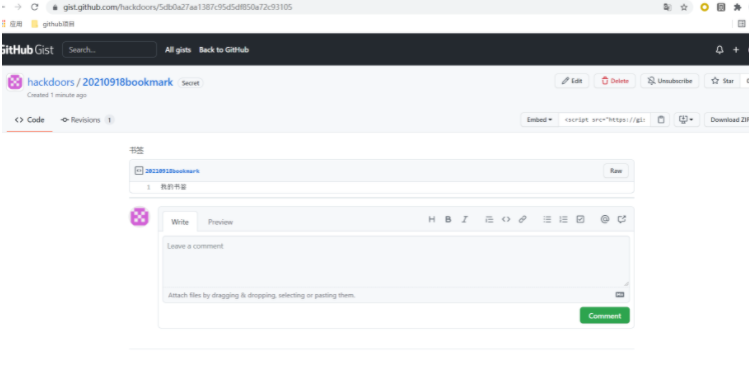This screenshot has width=749, height=366.
Task: Click the Secret label badge
Action: coord(190,83)
